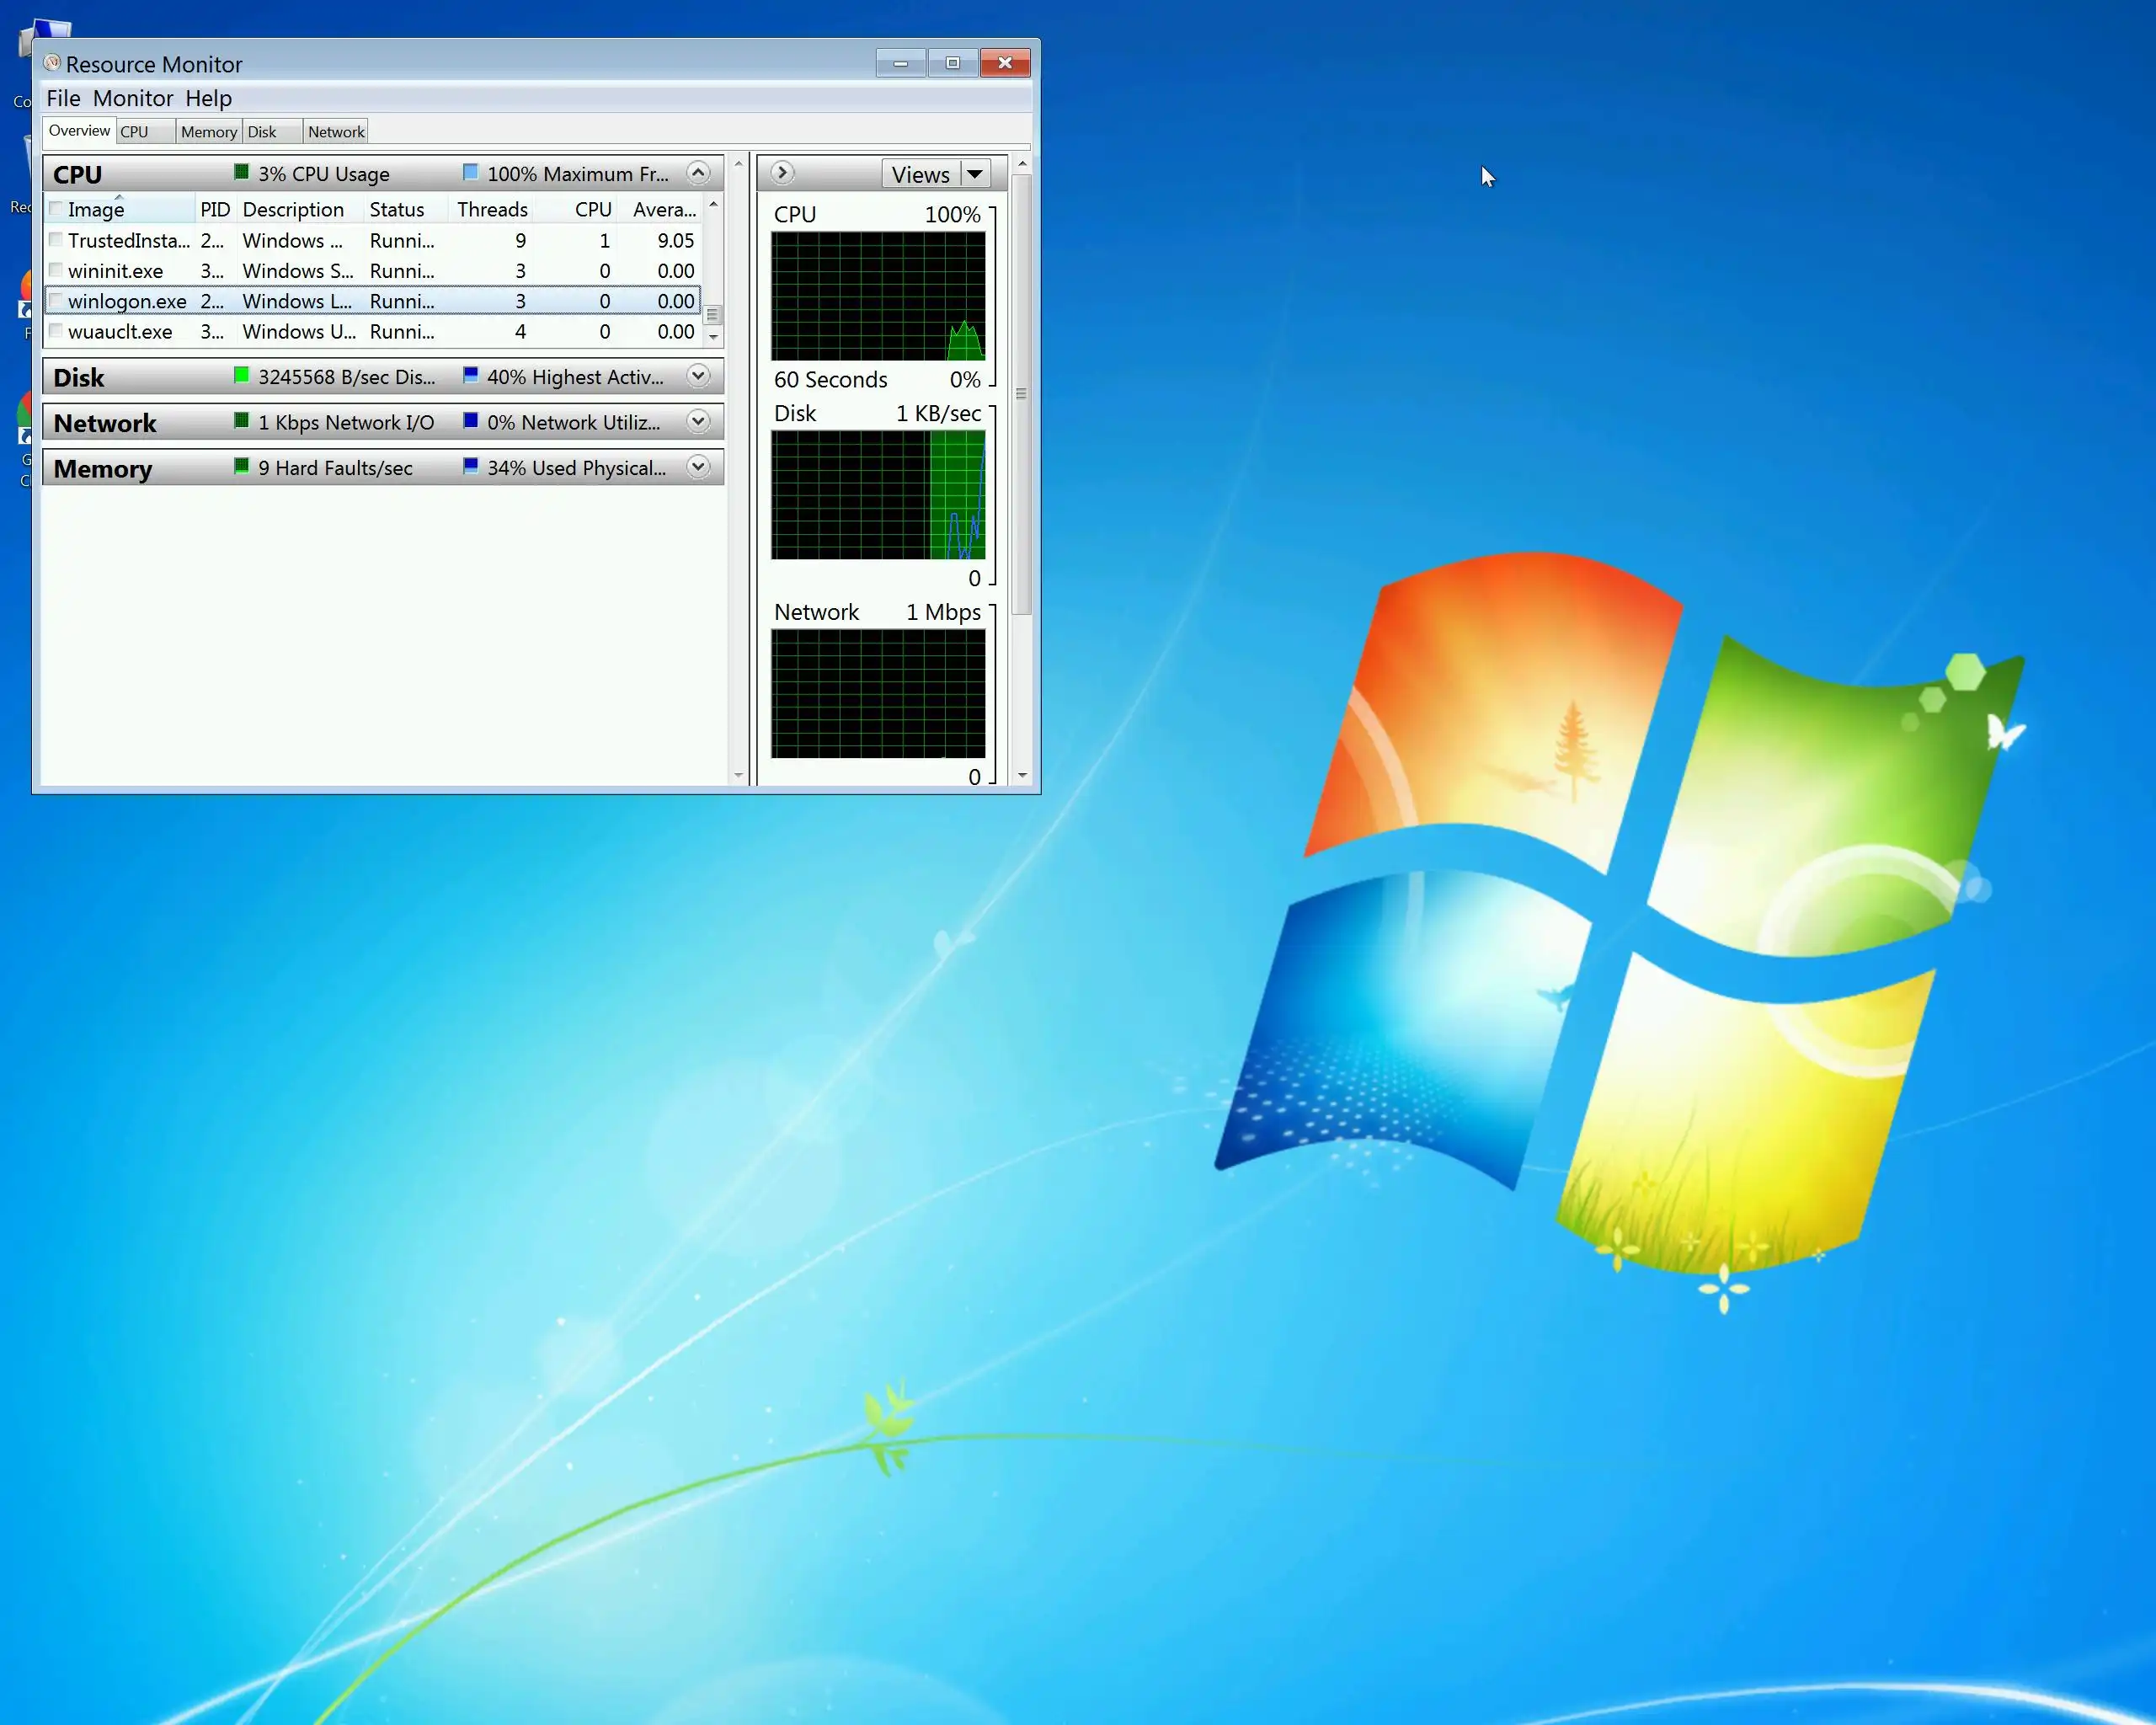Click the green CPU Usage indicator square
The height and width of the screenshot is (1725, 2156).
(241, 172)
